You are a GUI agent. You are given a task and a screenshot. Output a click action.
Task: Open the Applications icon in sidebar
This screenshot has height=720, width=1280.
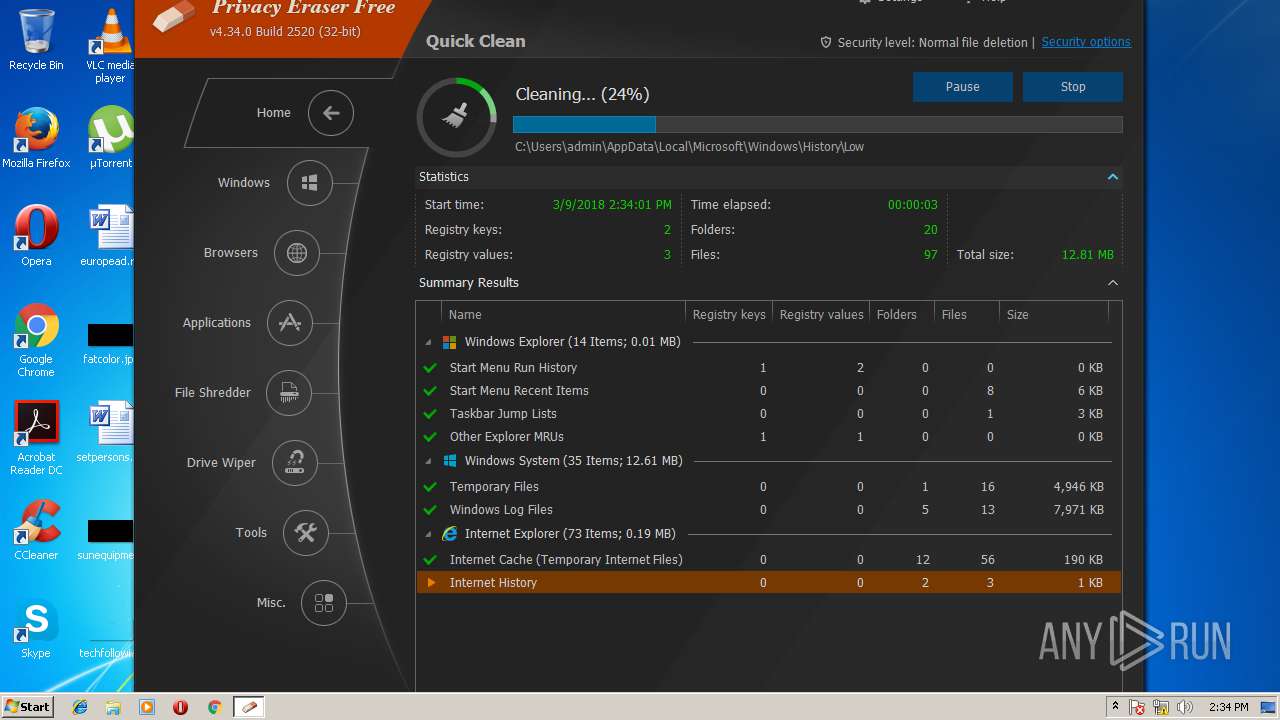(290, 323)
